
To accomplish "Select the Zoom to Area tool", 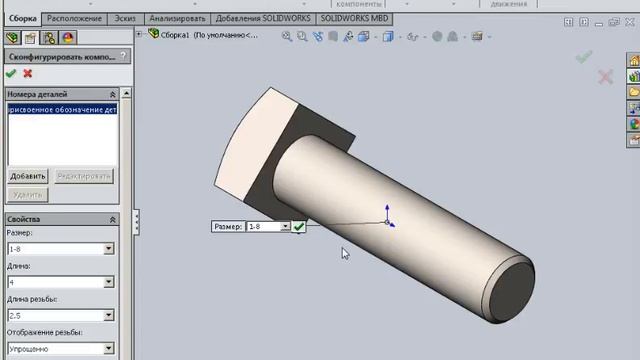I will pyautogui.click(x=302, y=36).
